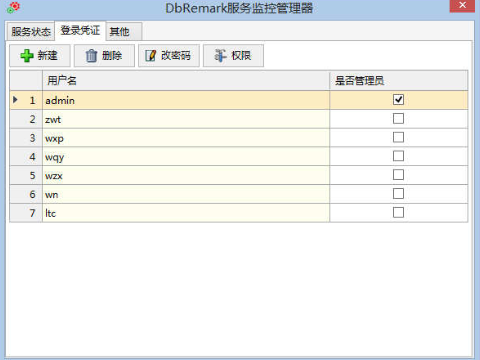Enable administrator checkbox for user zwt
This screenshot has width=480, height=360.
coord(398,119)
